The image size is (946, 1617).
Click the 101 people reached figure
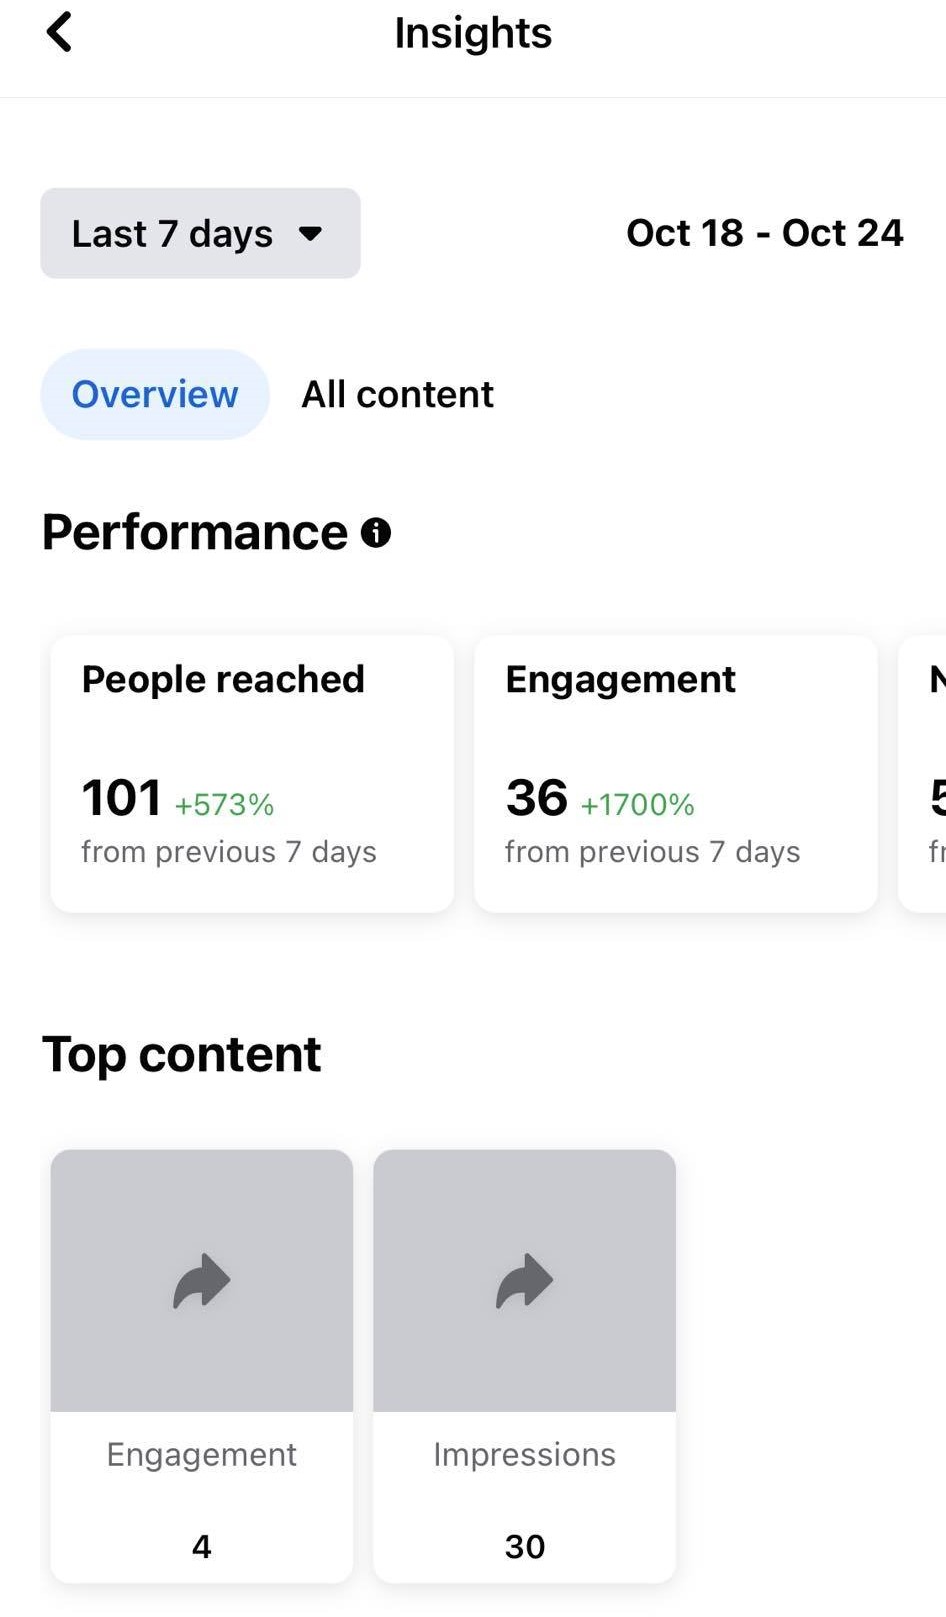tap(121, 798)
